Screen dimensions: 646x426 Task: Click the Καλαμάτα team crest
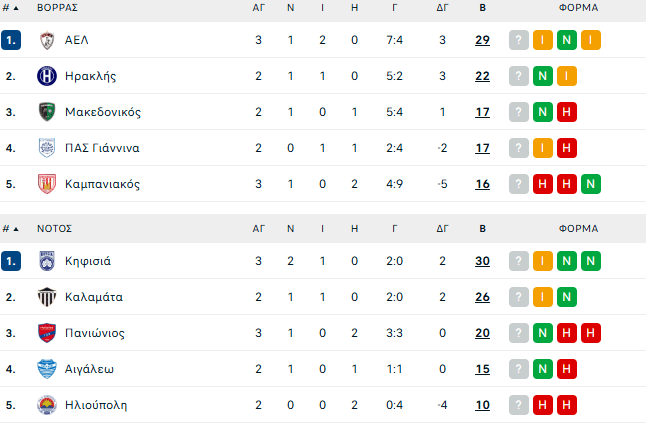point(46,297)
